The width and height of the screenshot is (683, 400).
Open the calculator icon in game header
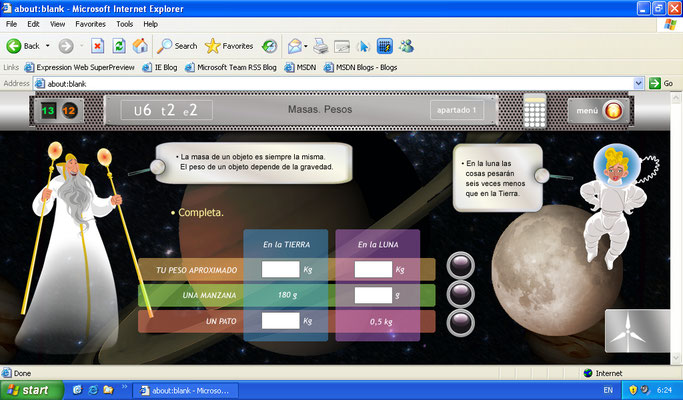click(x=534, y=111)
